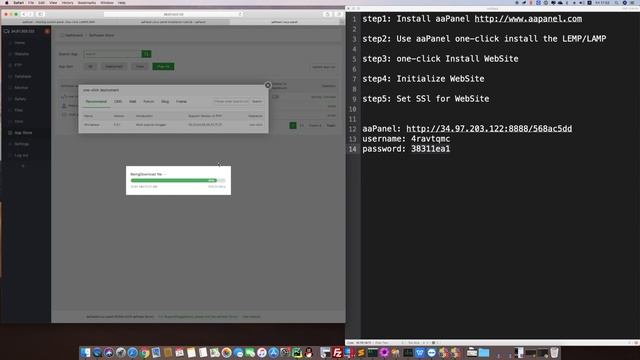Open Cron in the aaPanel sidebar
The height and width of the screenshot is (360, 640).
pos(19,121)
